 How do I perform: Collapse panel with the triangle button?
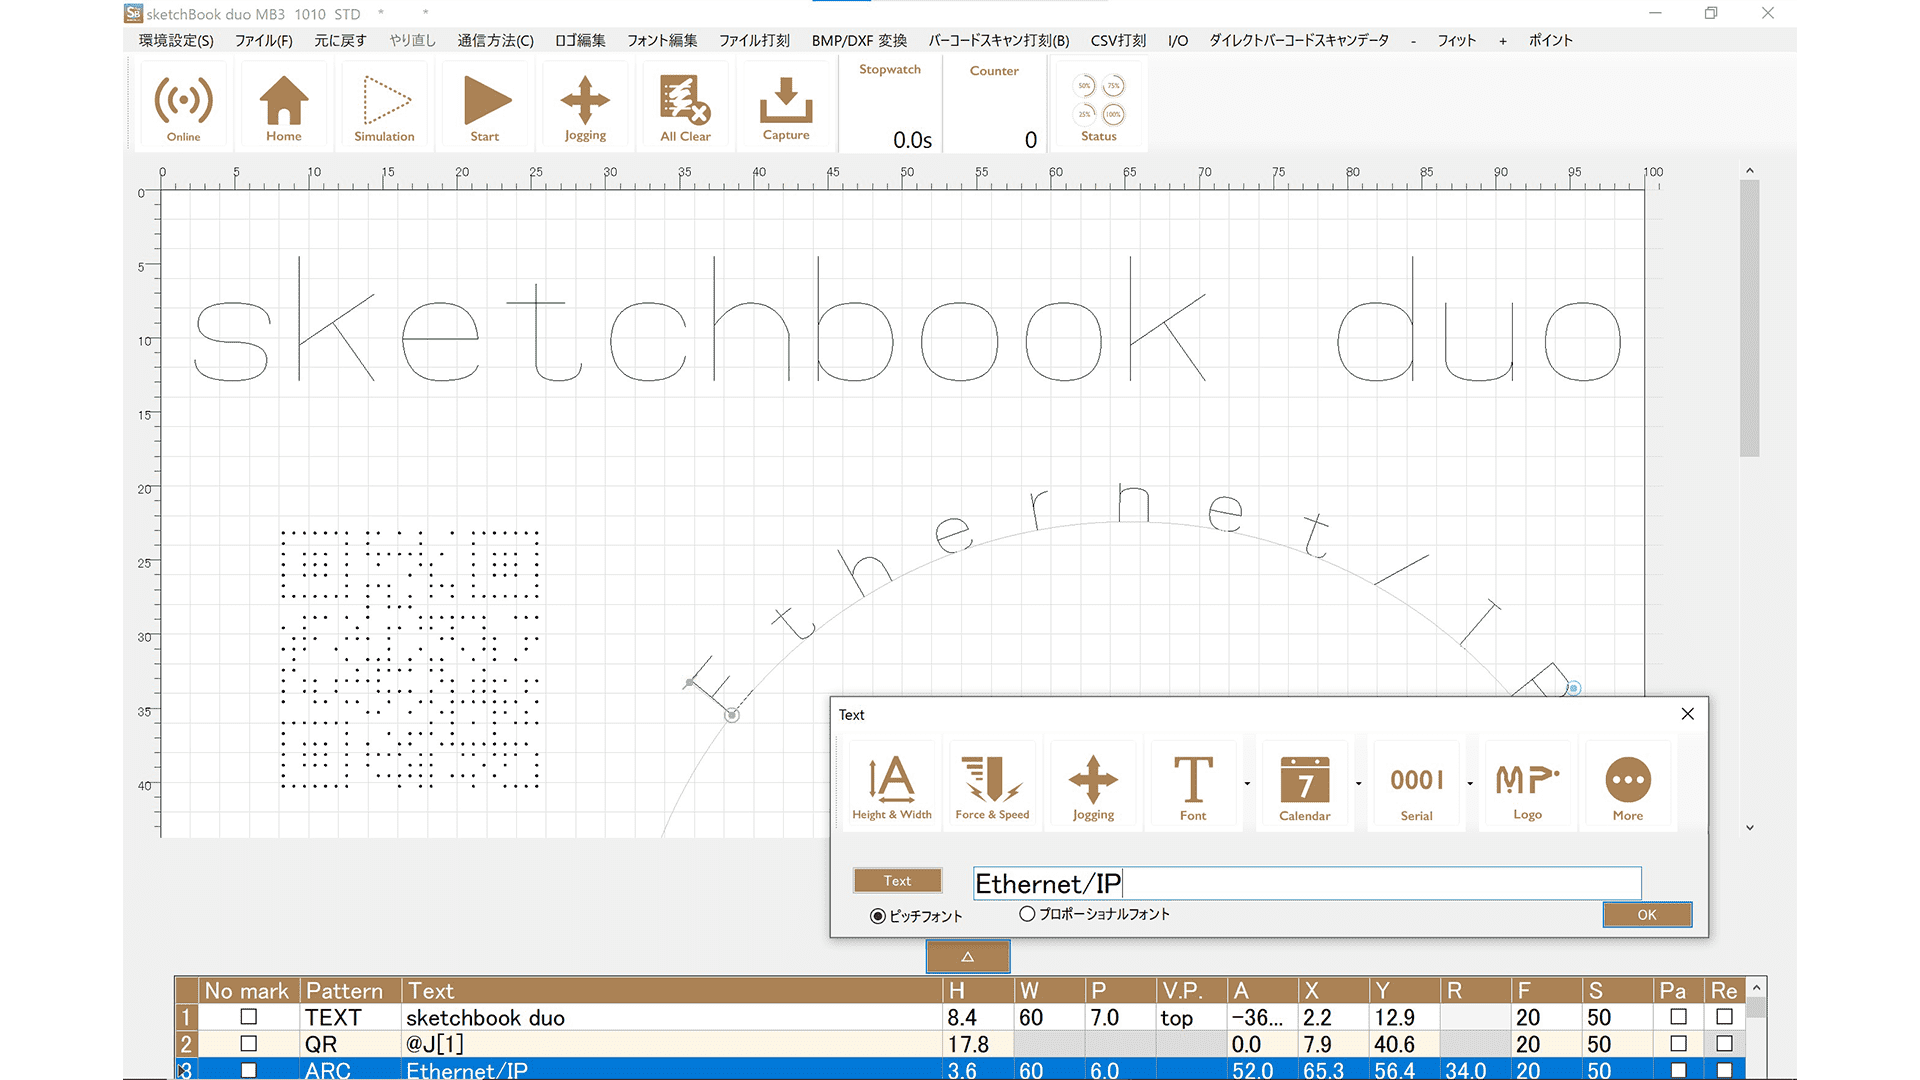point(968,957)
